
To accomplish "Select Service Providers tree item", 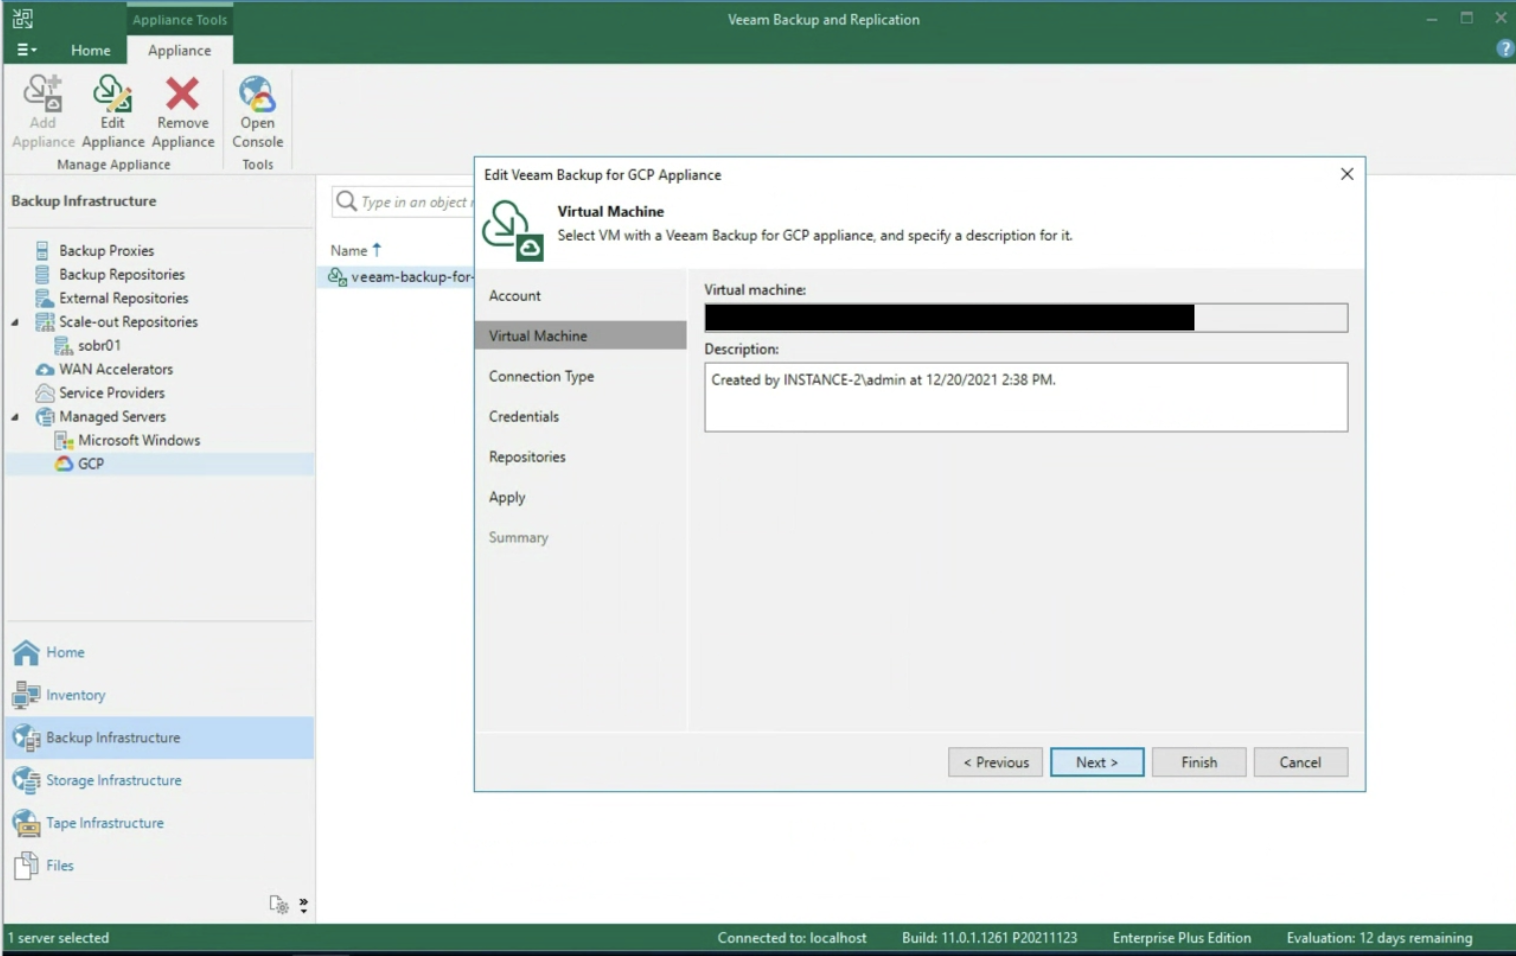I will click(112, 393).
